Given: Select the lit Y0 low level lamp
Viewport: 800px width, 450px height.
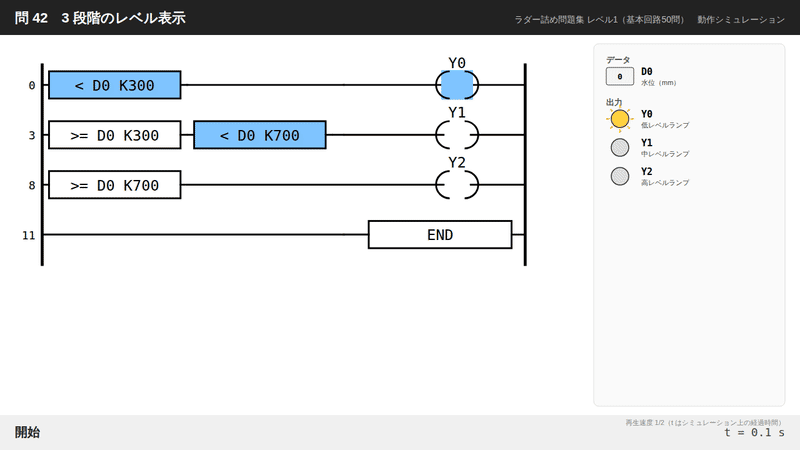Looking at the screenshot, I should tap(619, 119).
